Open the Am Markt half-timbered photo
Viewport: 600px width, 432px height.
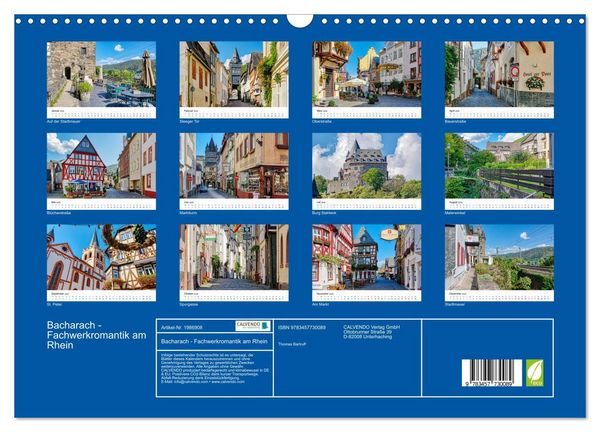tap(367, 257)
